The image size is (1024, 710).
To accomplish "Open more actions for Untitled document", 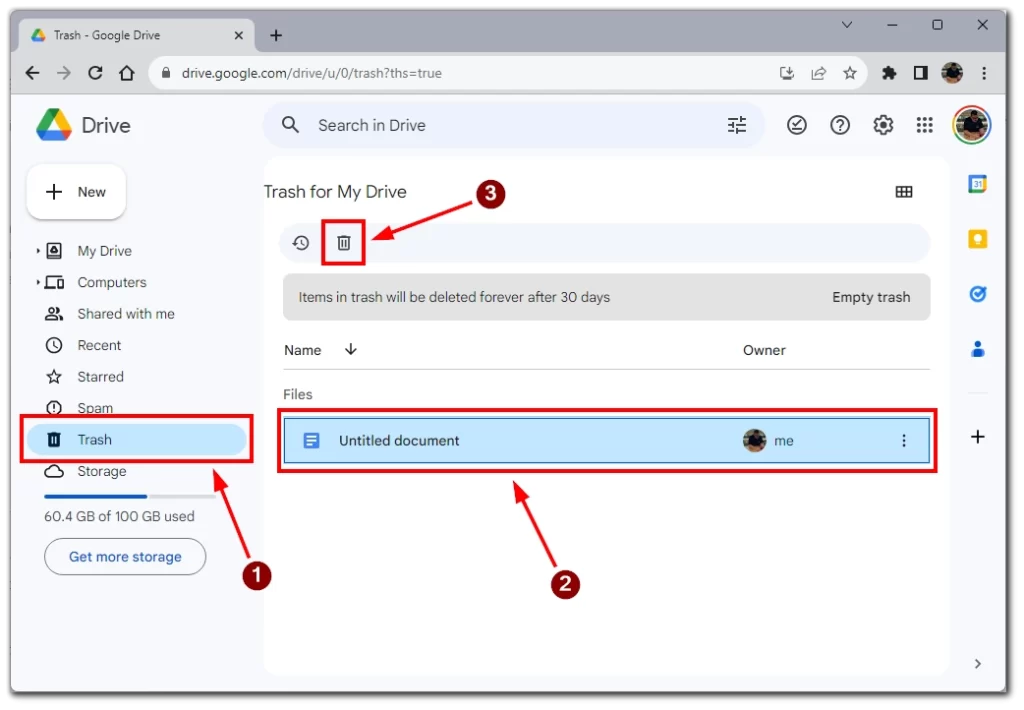I will click(904, 441).
